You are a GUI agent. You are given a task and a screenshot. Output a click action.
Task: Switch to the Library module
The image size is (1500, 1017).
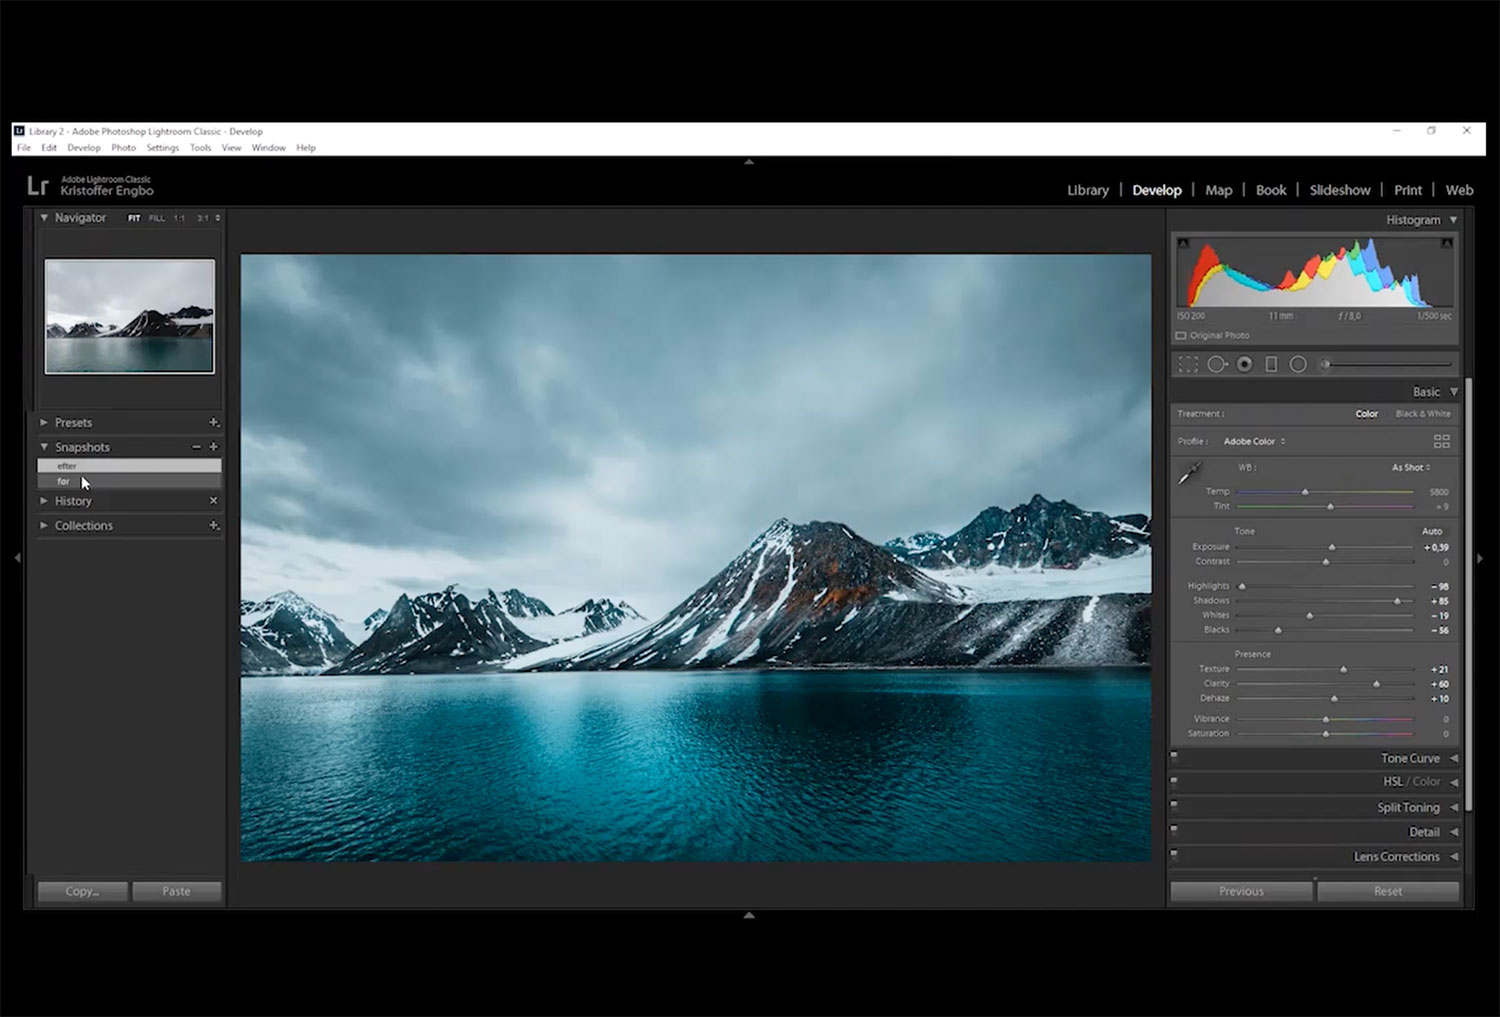[1087, 190]
